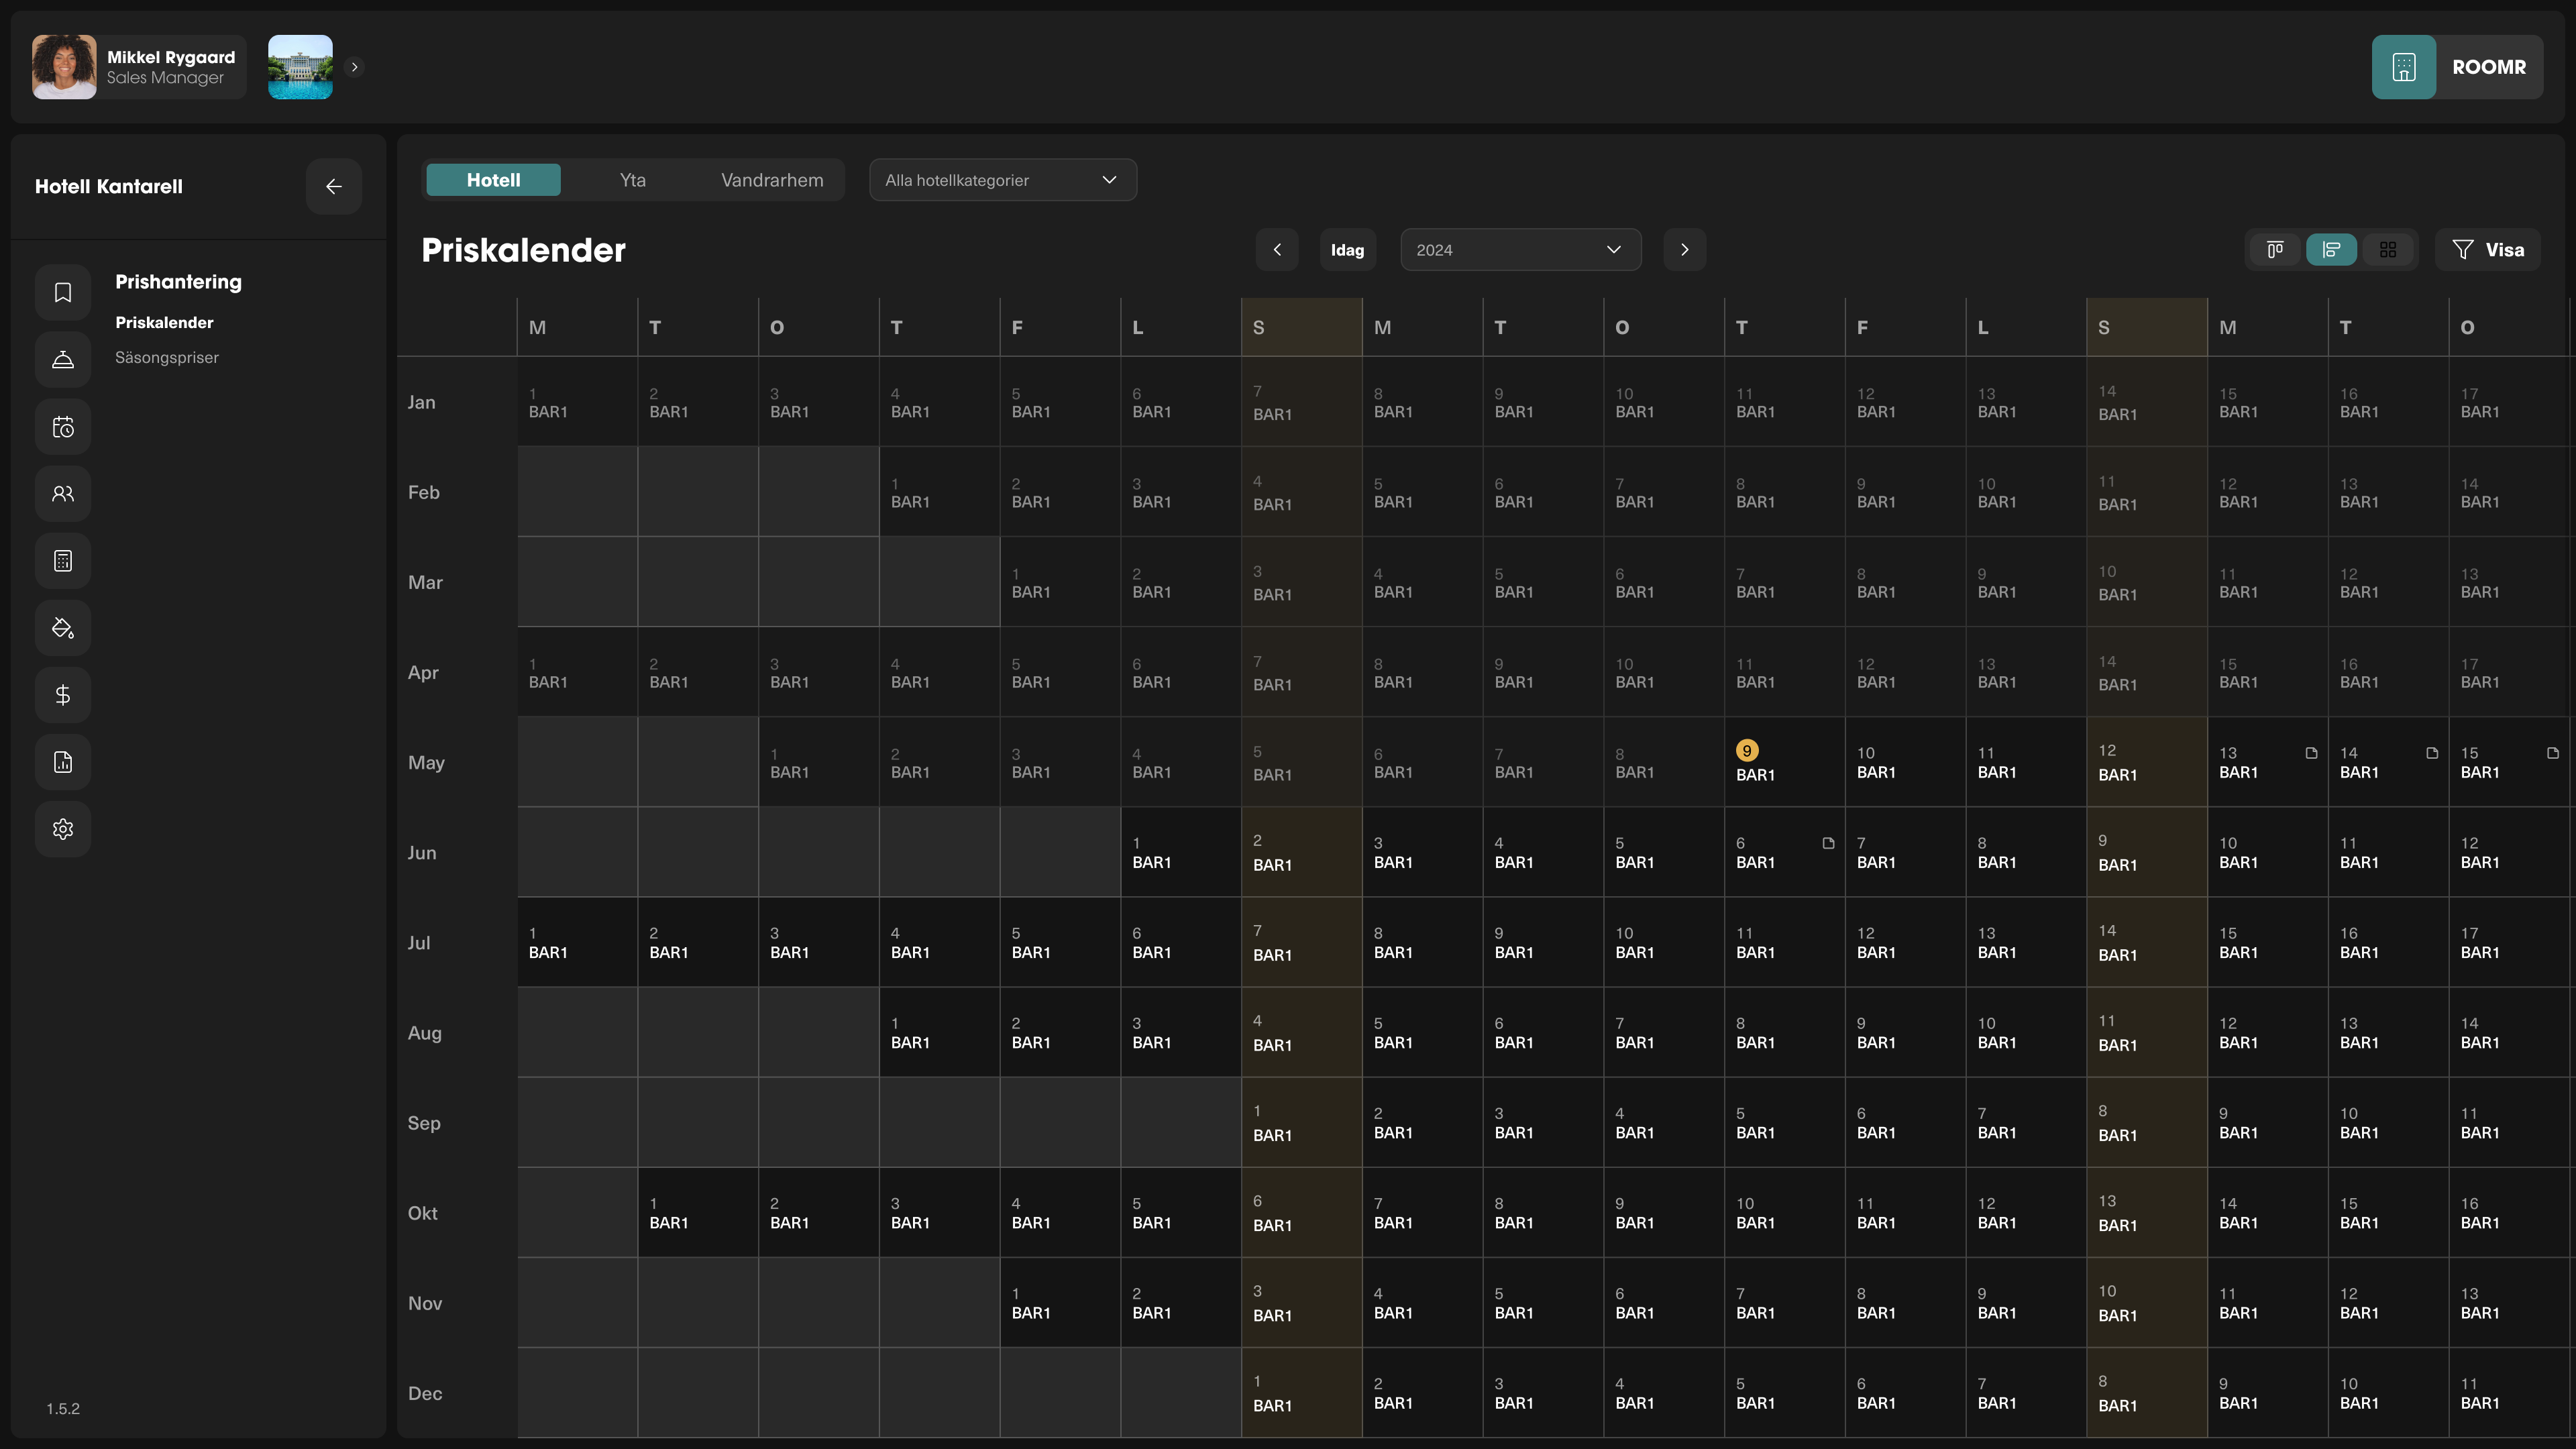
Task: Open the report document icon in sidebar
Action: 62,761
